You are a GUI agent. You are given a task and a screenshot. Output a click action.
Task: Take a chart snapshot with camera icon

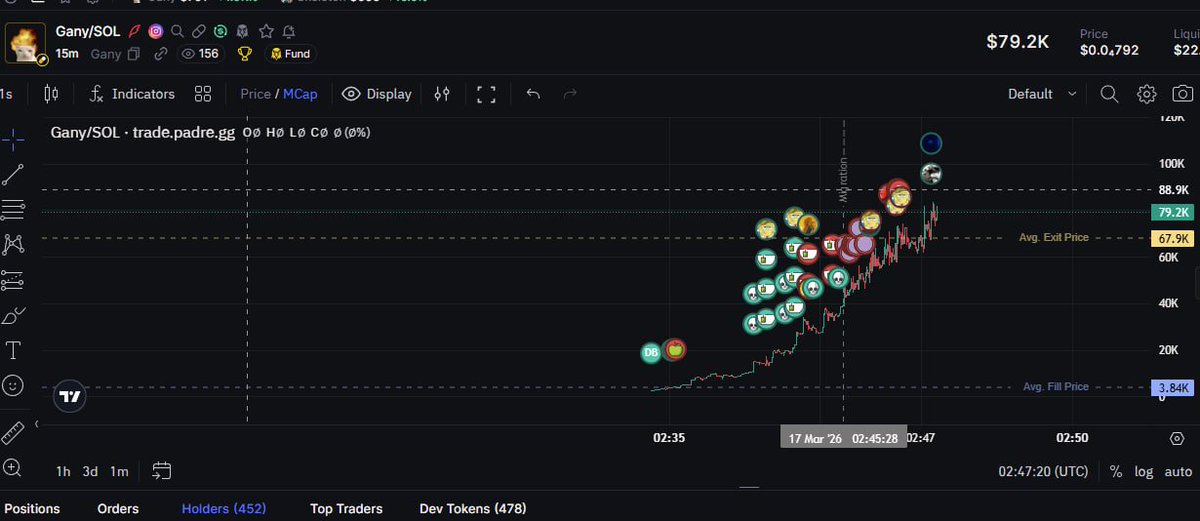(x=1183, y=94)
